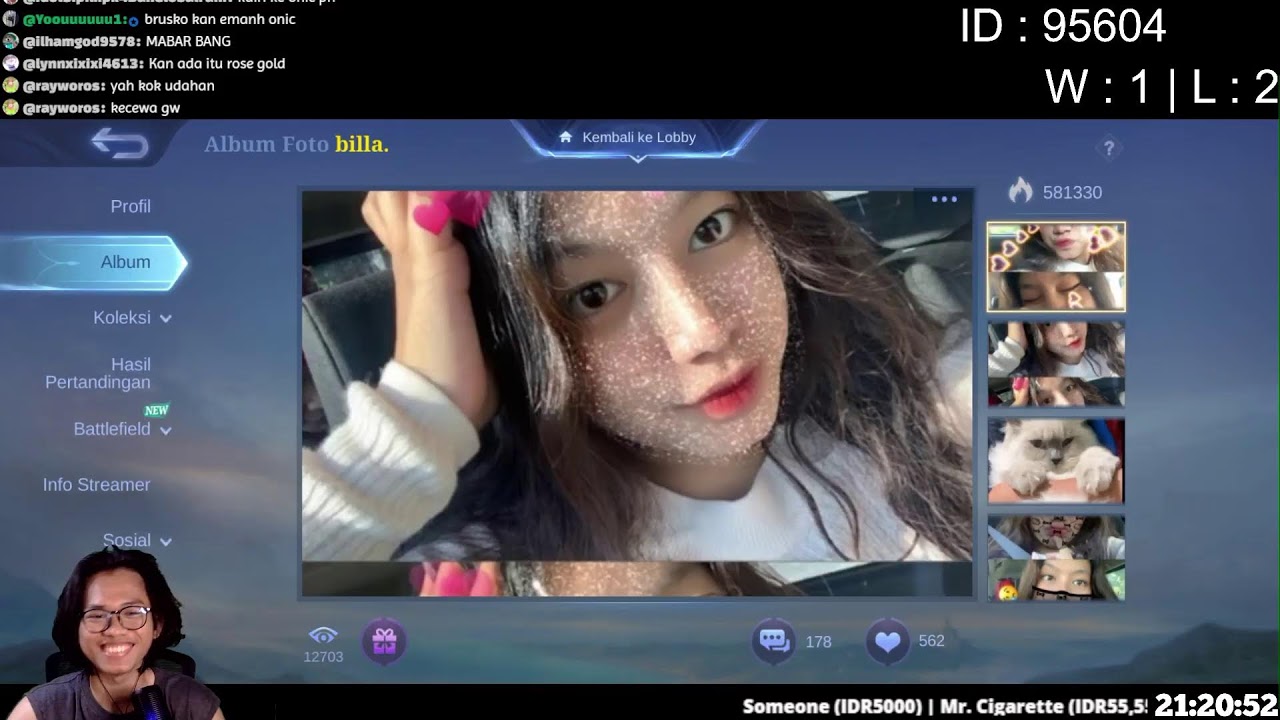Click the Album Foto billa. title
Image resolution: width=1280 pixels, height=720 pixels.
pos(296,144)
